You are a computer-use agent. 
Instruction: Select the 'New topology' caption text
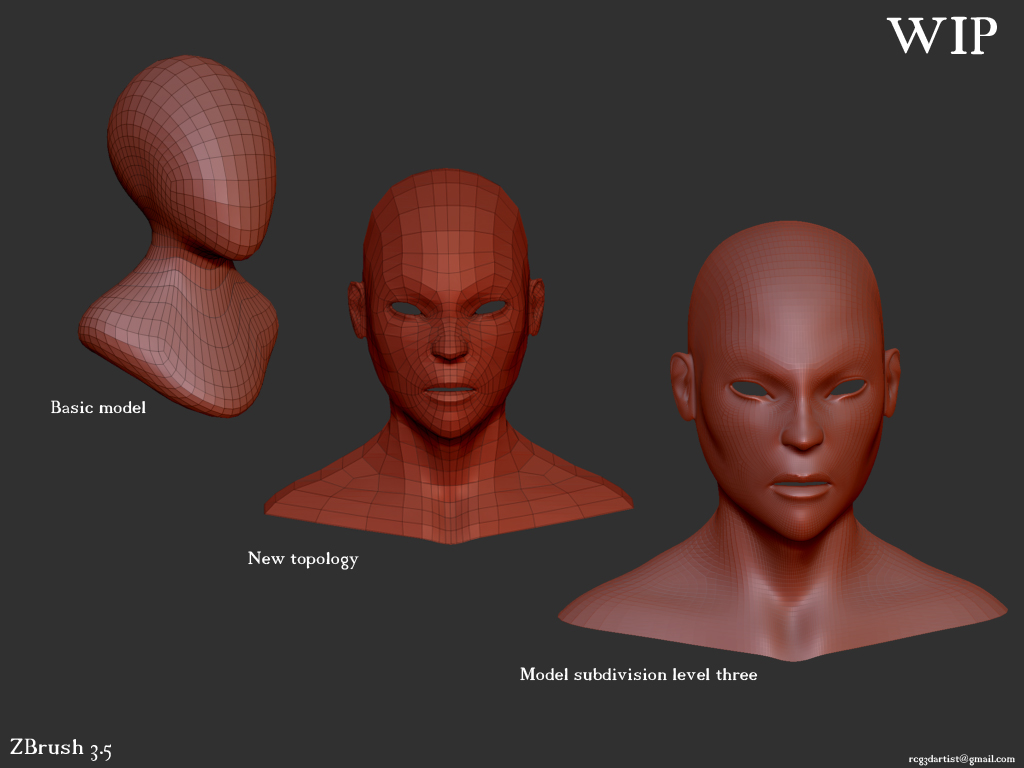click(304, 559)
